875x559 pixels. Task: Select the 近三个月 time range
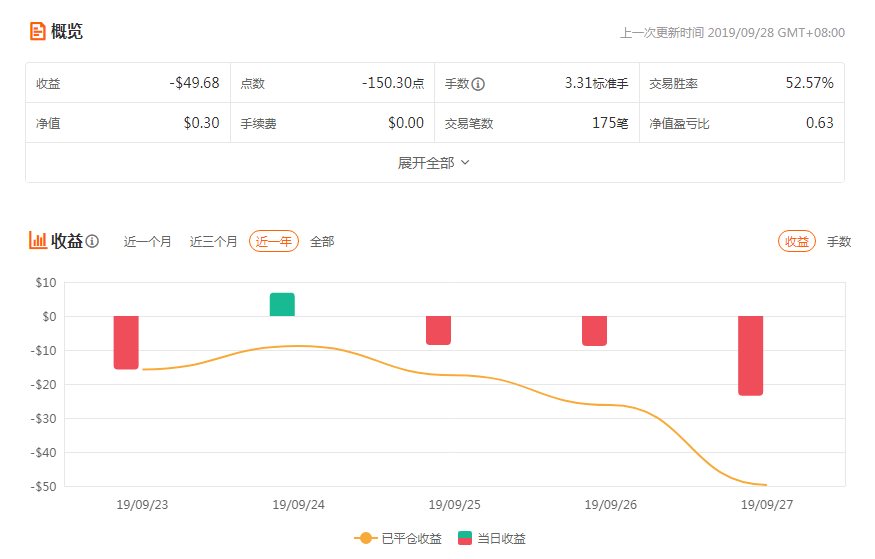pos(213,242)
